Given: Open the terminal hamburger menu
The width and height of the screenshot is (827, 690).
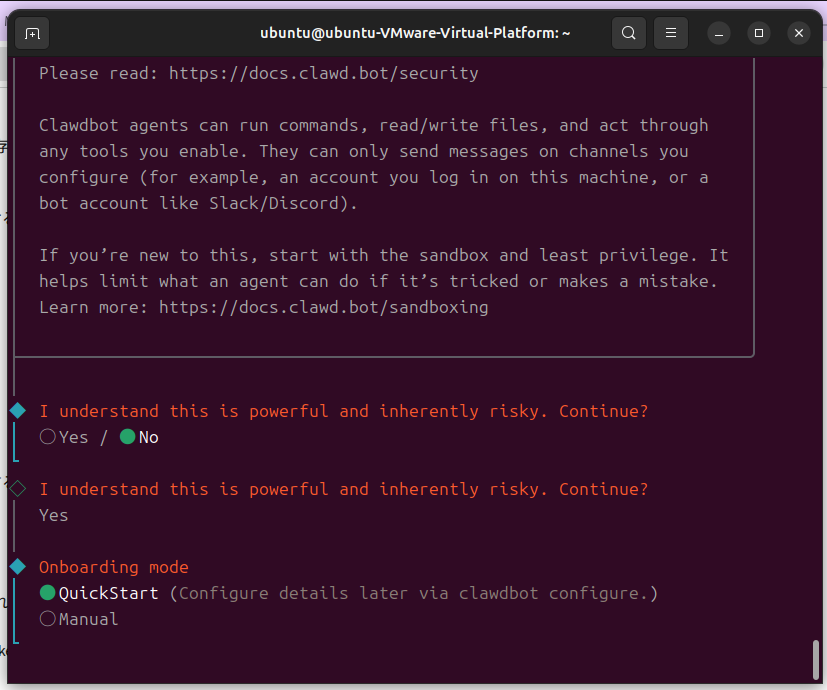Looking at the screenshot, I should pos(672,33).
